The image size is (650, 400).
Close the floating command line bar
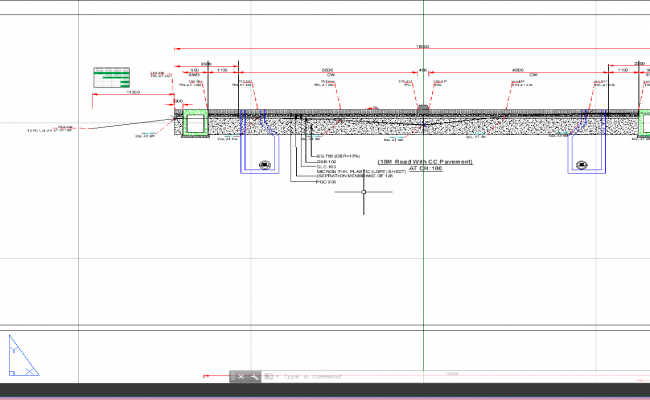[x=240, y=377]
